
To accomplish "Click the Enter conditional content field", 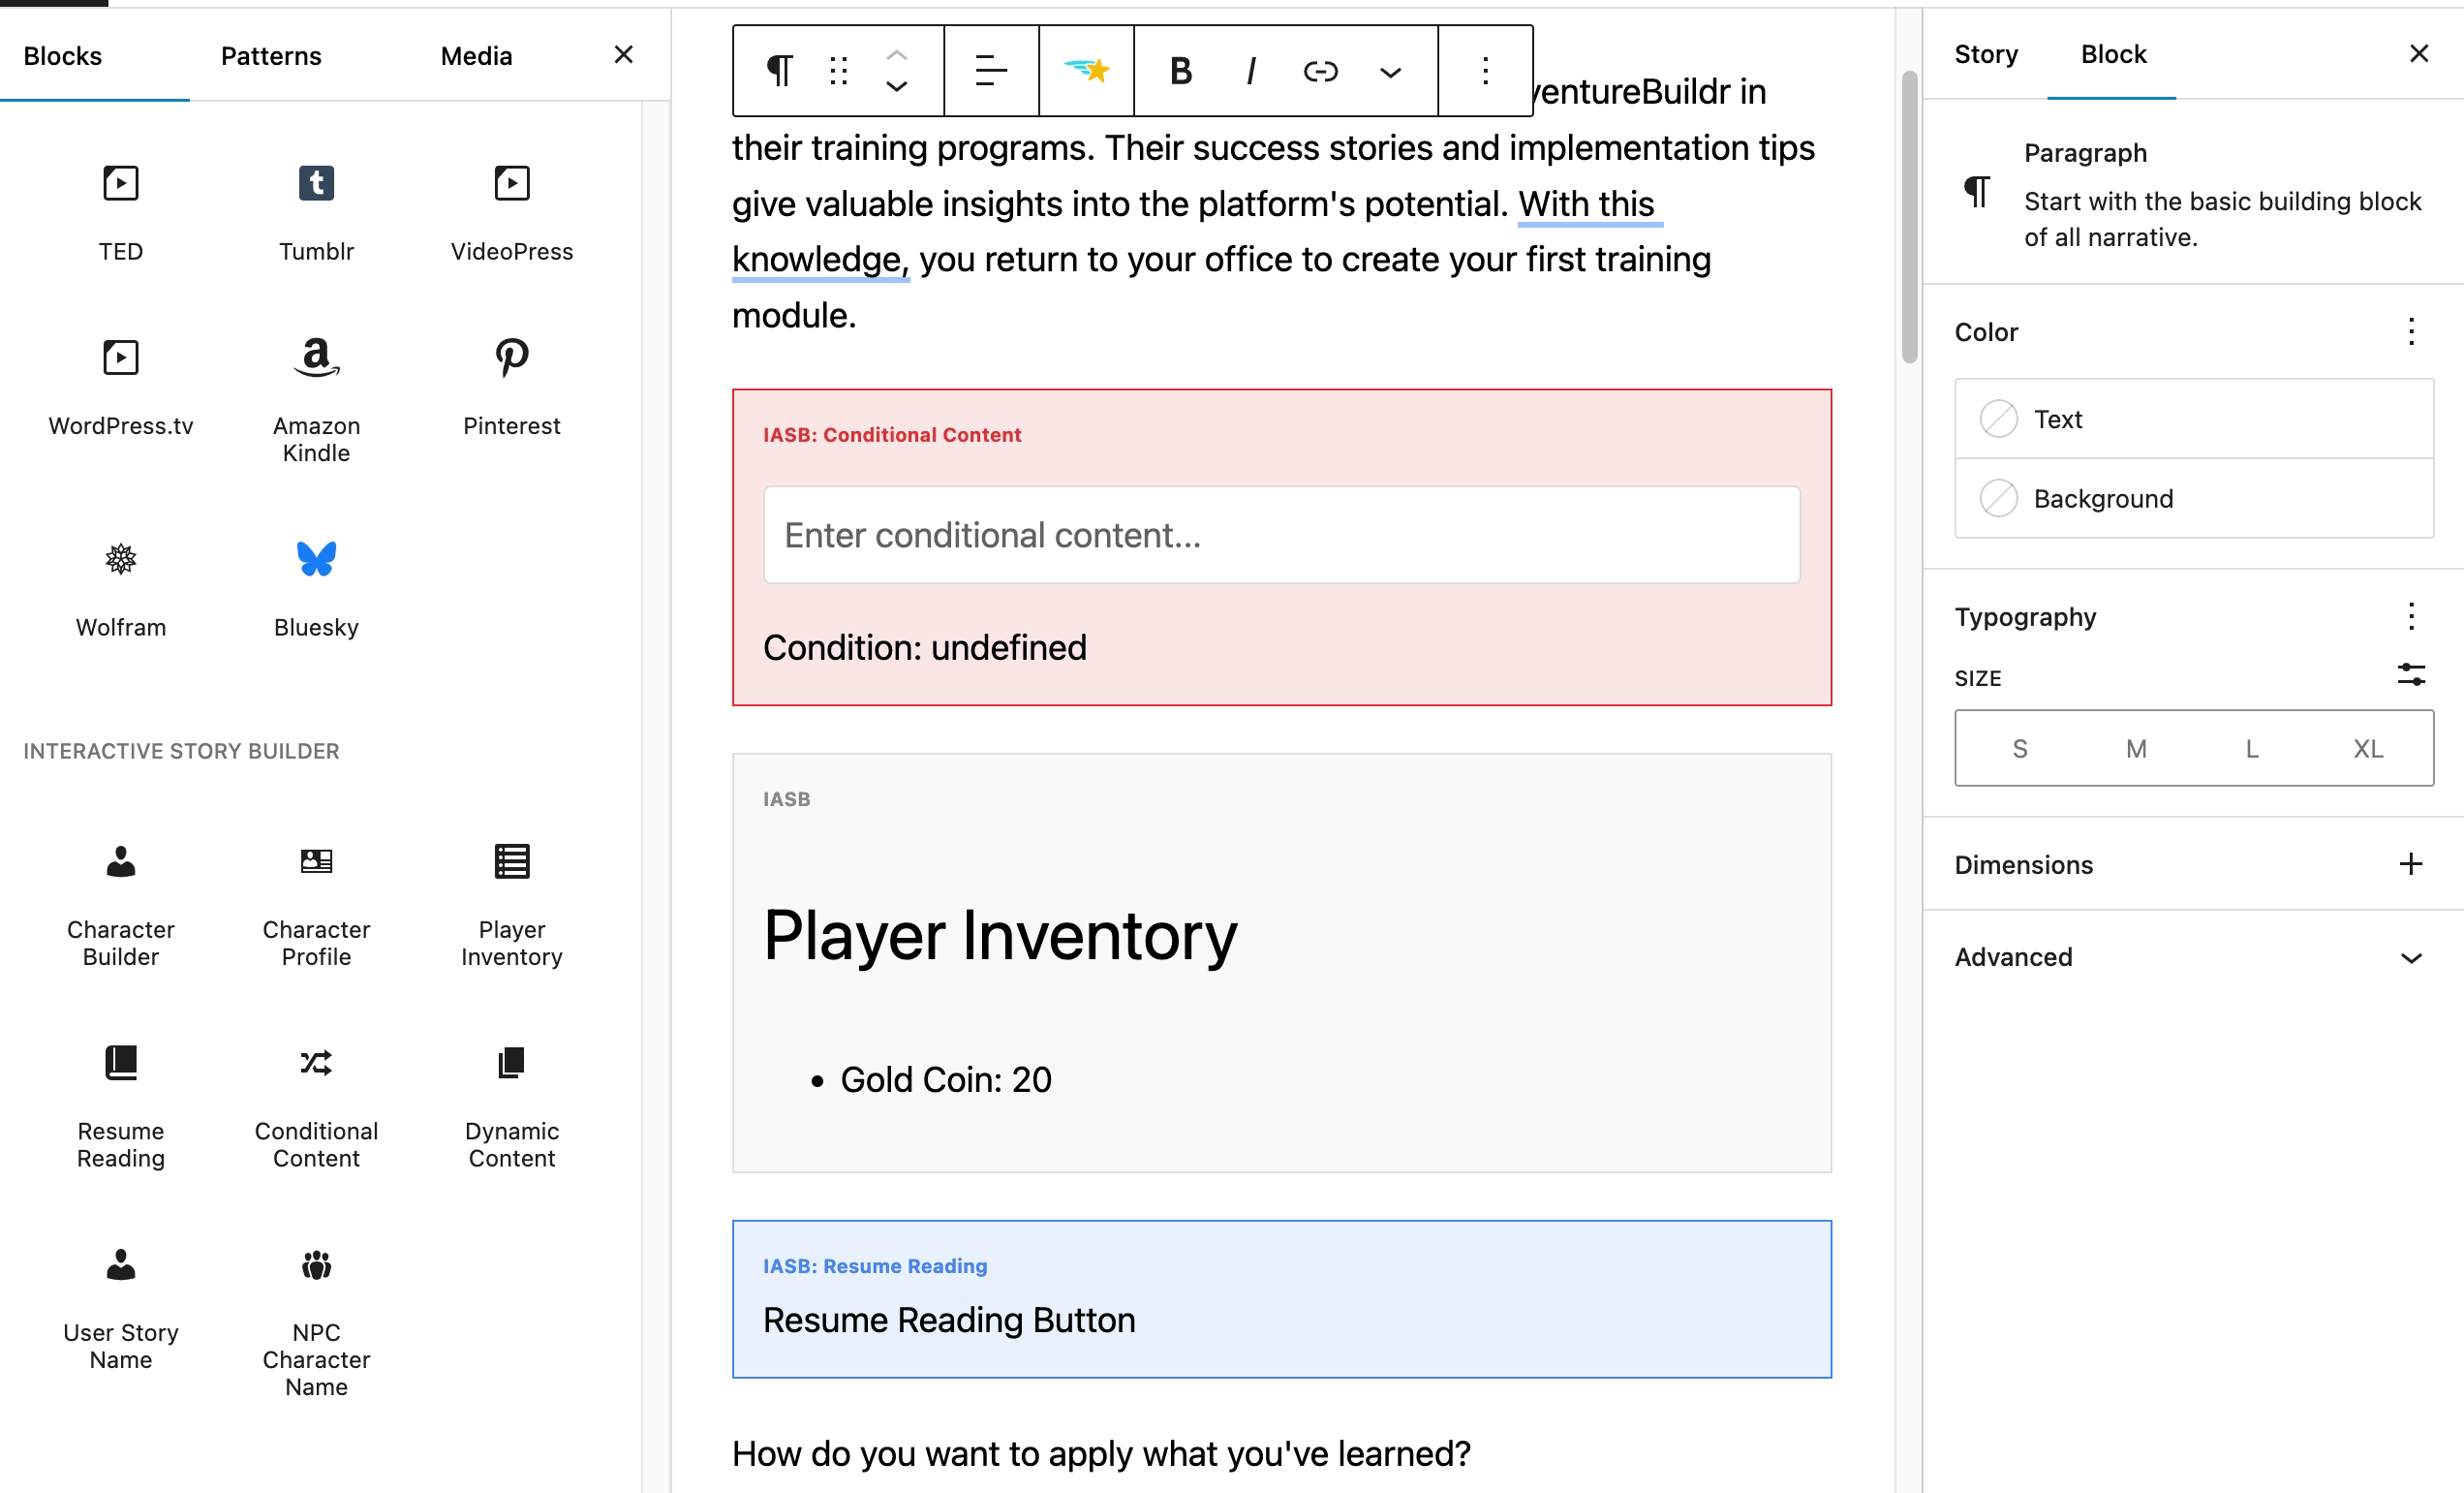I will click(1281, 535).
